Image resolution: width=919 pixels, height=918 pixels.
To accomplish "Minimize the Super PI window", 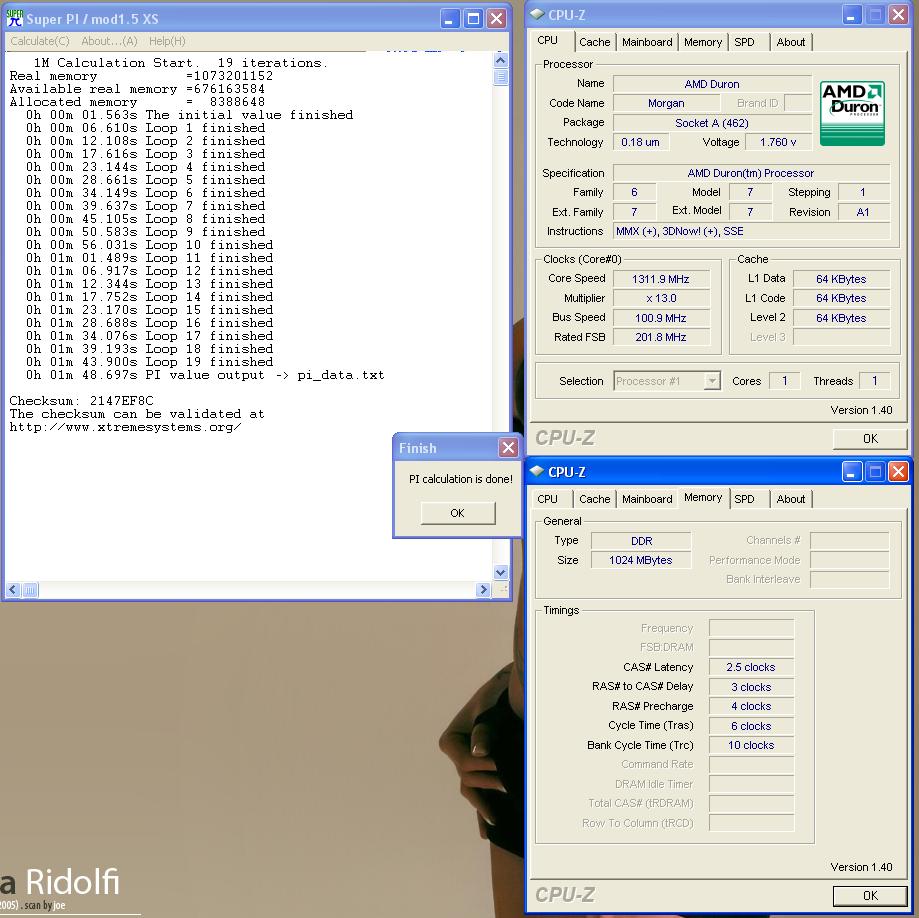I will click(450, 19).
